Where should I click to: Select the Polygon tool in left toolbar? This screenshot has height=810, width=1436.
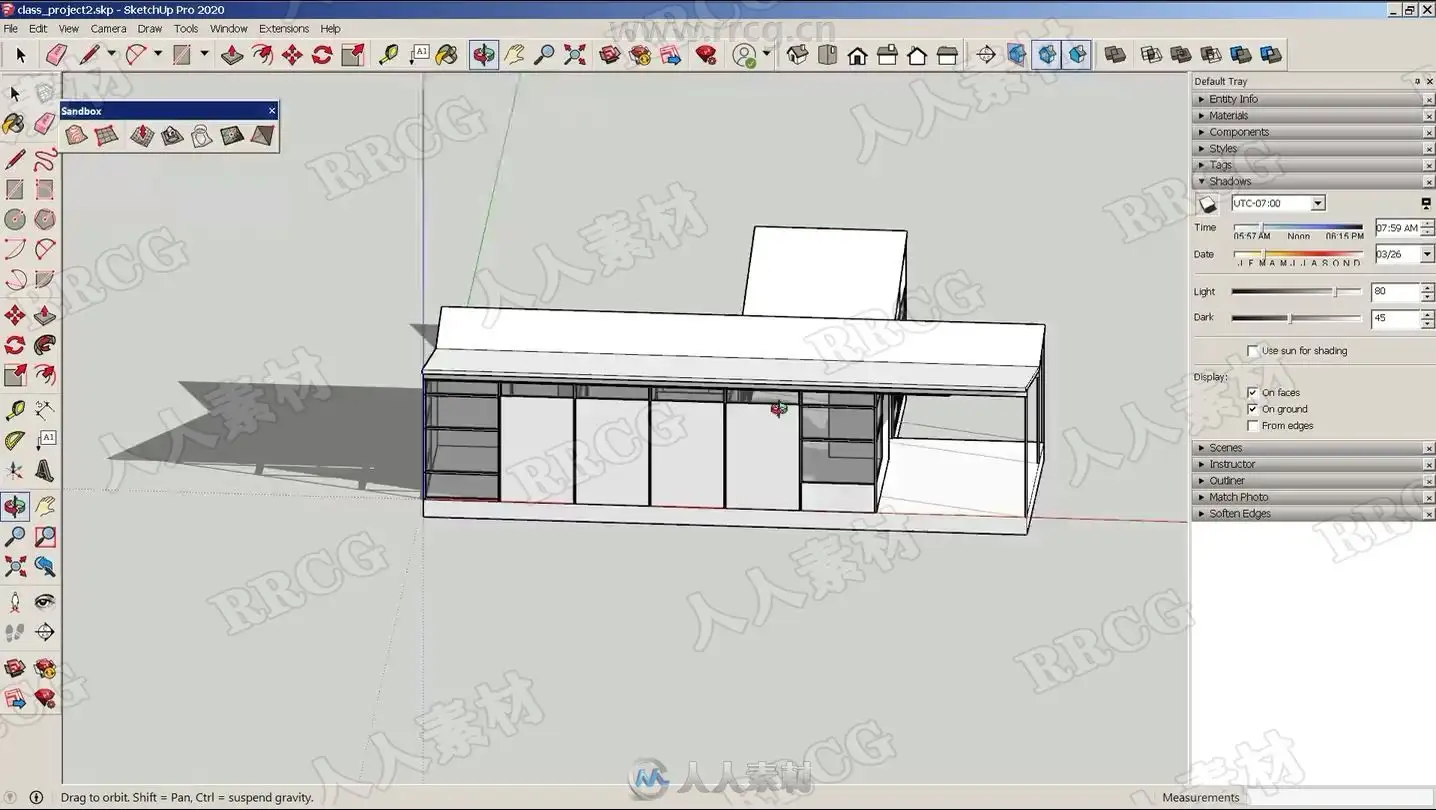(45, 219)
